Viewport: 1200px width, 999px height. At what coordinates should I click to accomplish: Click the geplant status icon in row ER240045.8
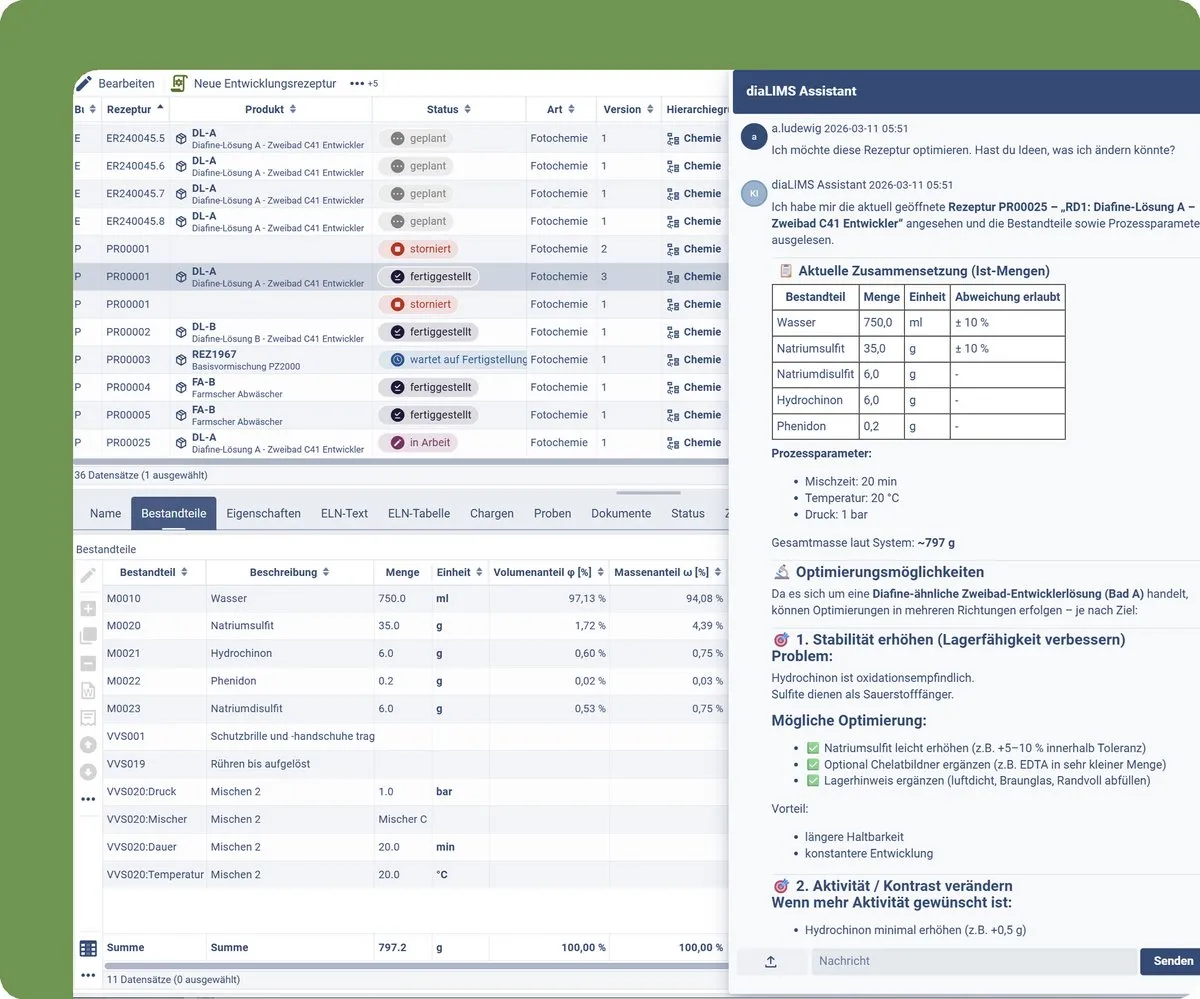pyautogui.click(x=397, y=221)
